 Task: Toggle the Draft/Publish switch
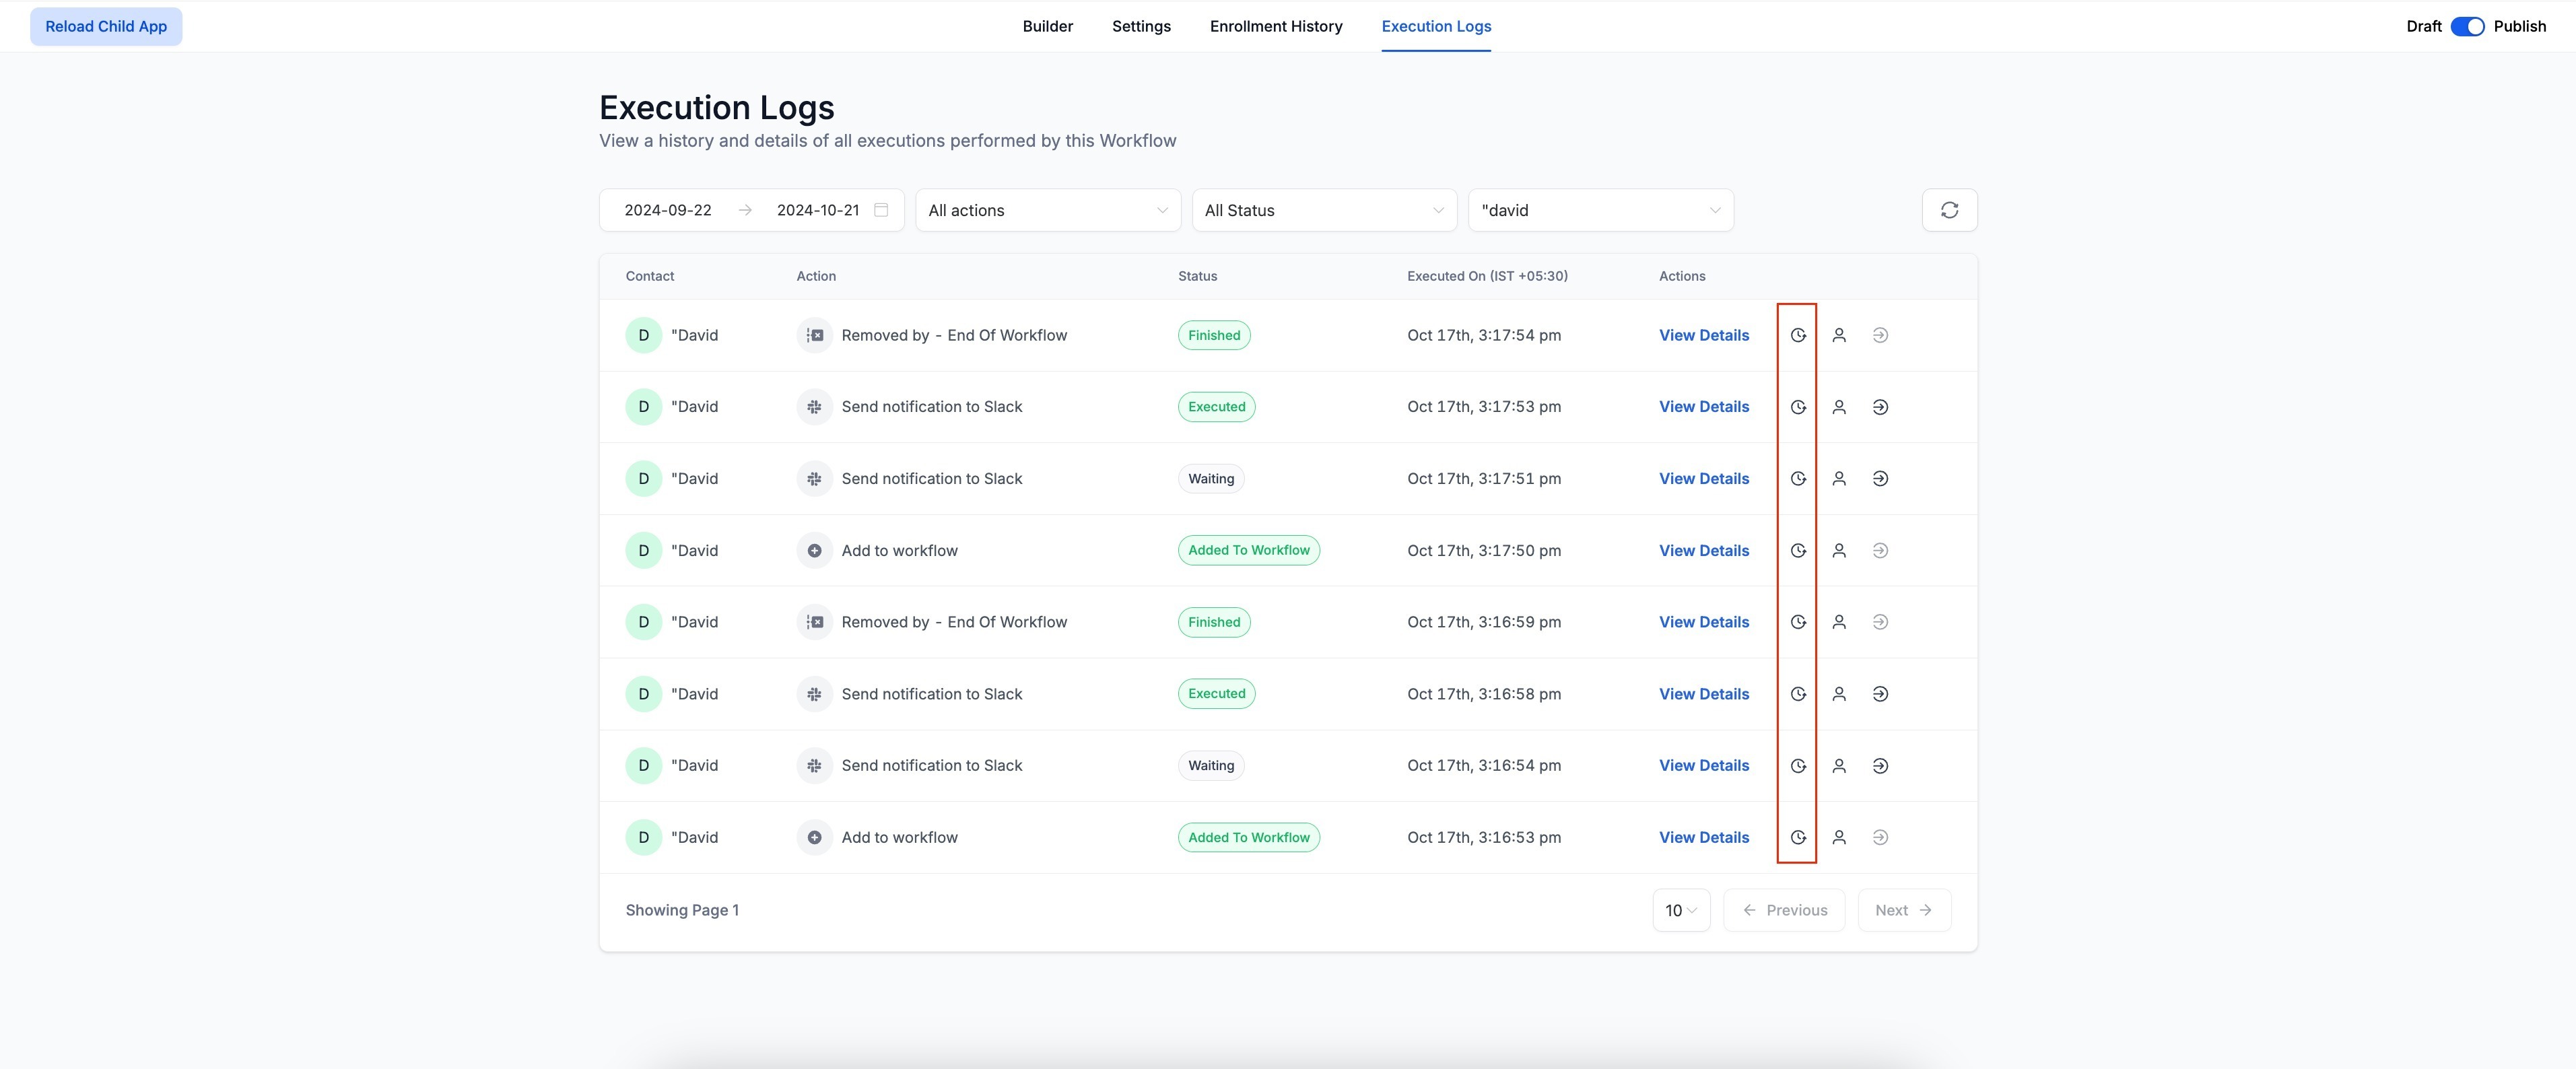(x=2467, y=26)
